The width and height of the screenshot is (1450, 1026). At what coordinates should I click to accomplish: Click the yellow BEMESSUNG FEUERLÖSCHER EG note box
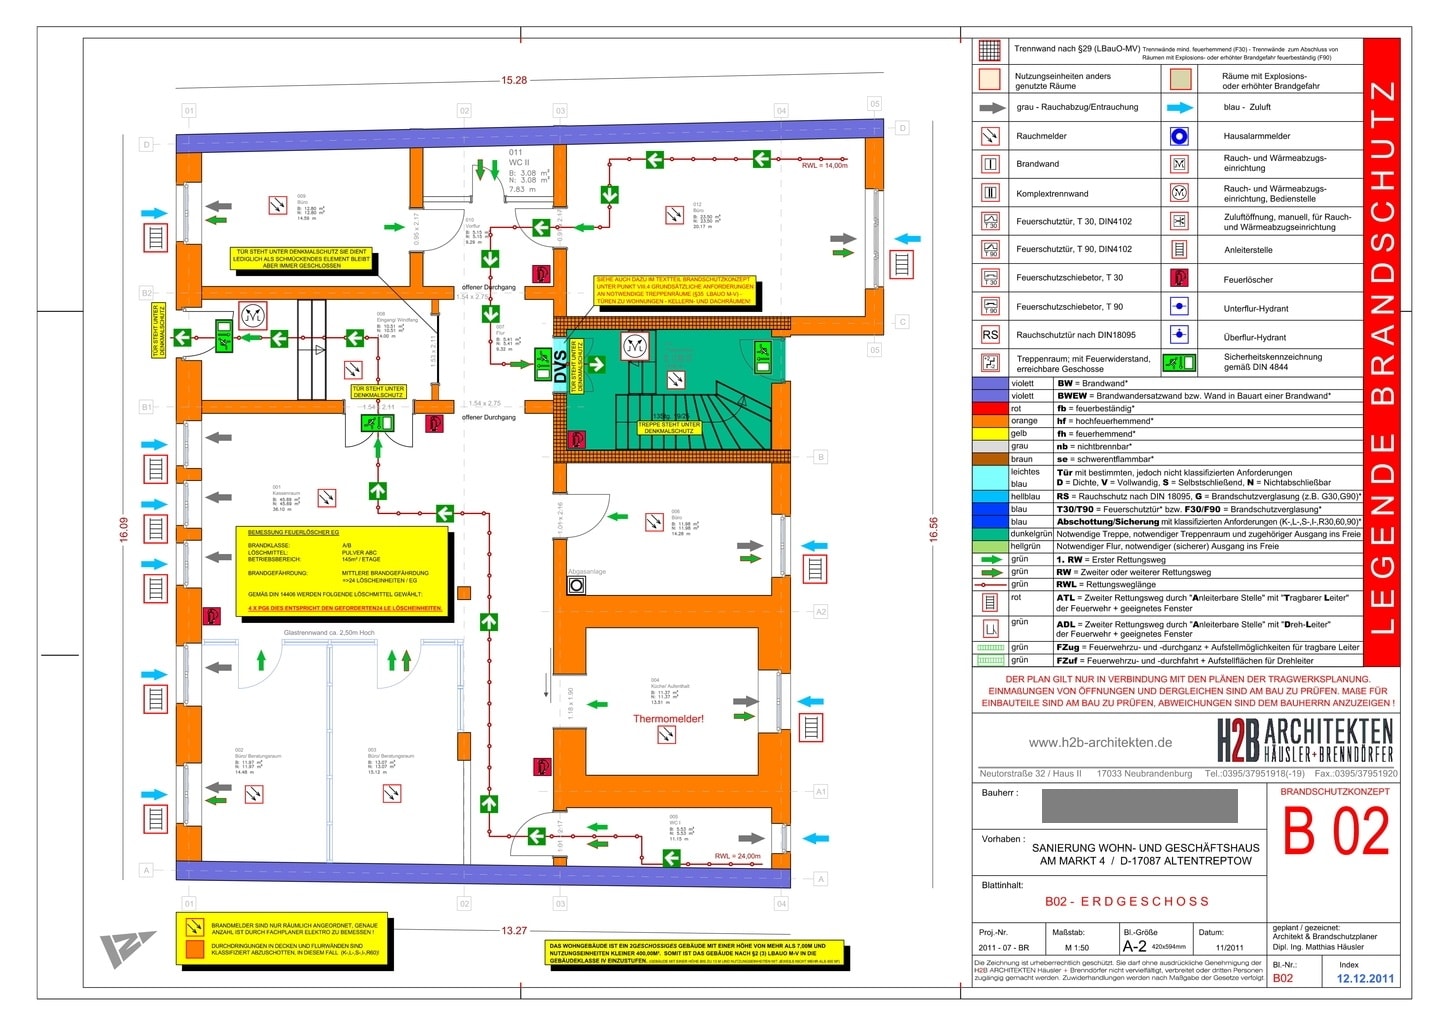tap(341, 571)
